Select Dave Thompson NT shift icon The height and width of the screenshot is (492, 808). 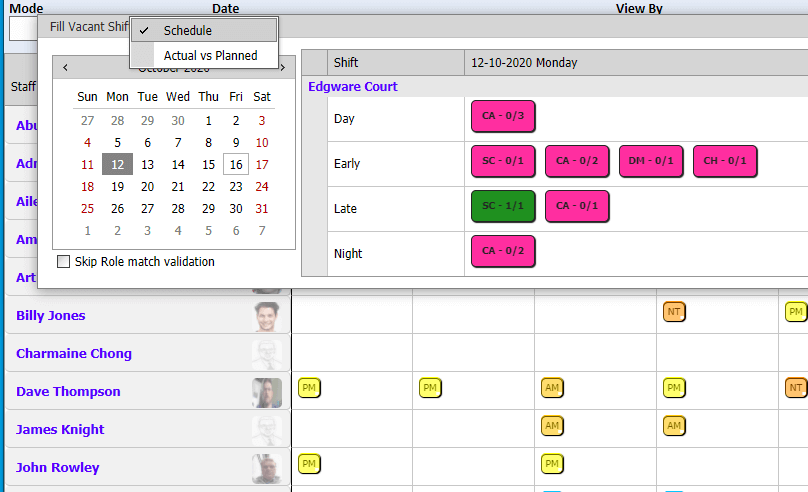pos(796,388)
